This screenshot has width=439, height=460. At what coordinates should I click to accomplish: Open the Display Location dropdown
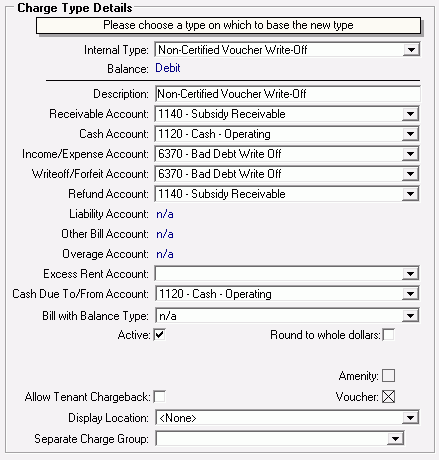click(287, 418)
